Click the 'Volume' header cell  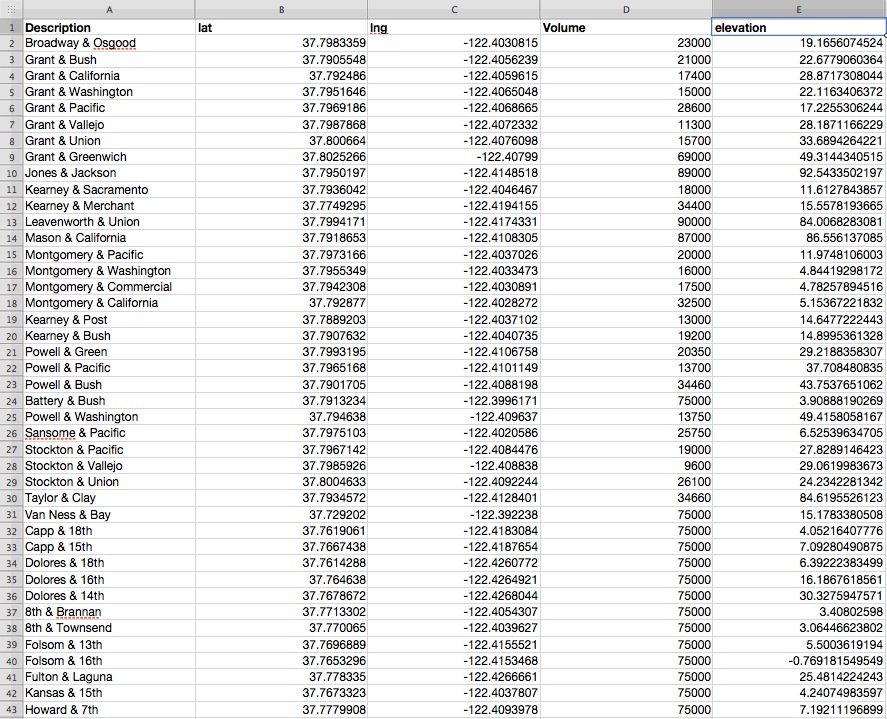(626, 27)
